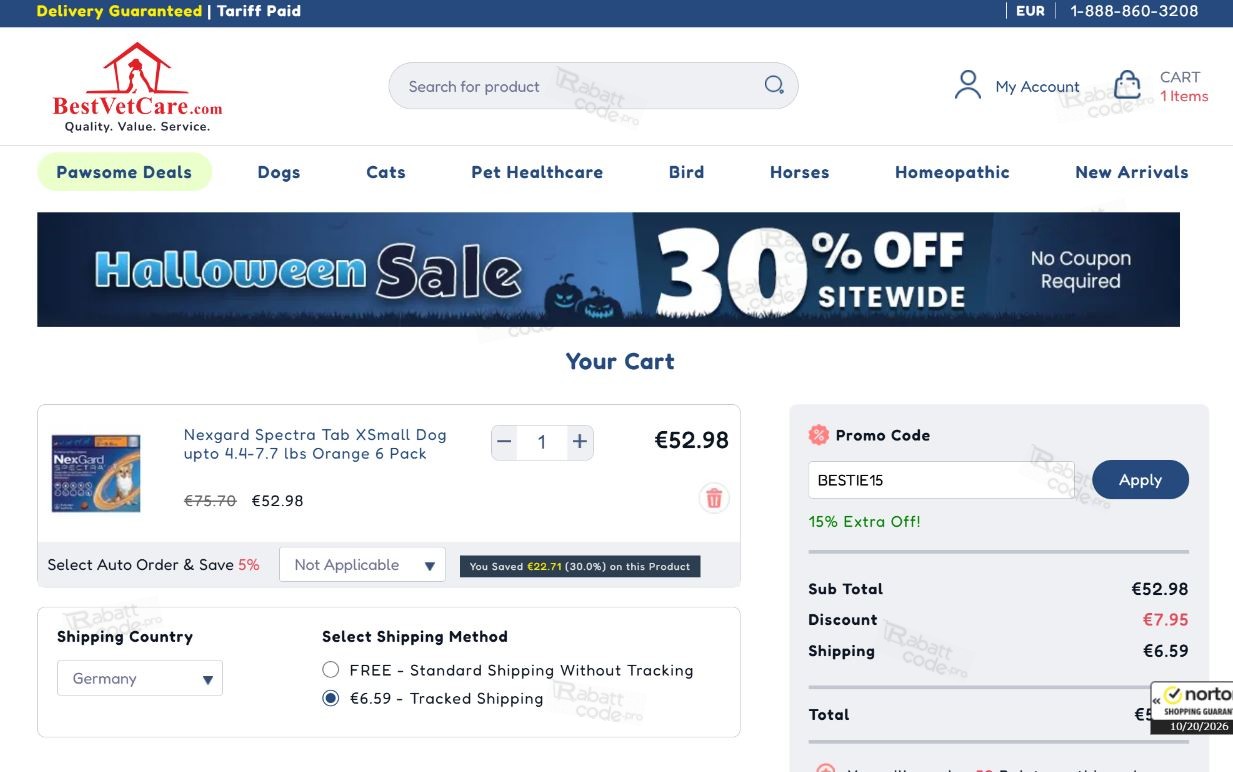Image resolution: width=1233 pixels, height=772 pixels.
Task: Click the struck-through price €75.70
Action: 210,501
